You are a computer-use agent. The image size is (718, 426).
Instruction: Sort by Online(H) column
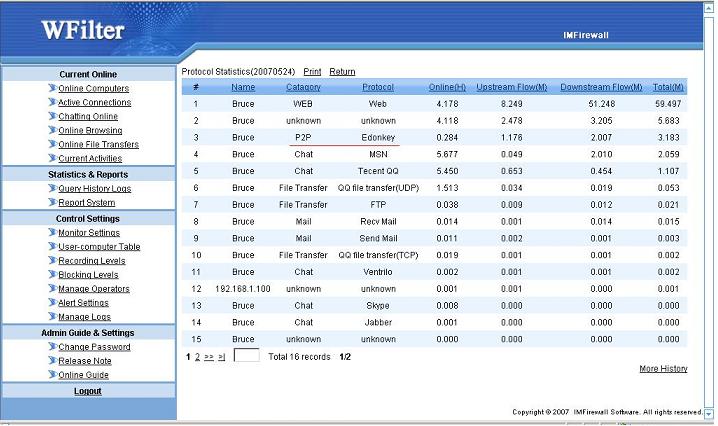click(447, 87)
